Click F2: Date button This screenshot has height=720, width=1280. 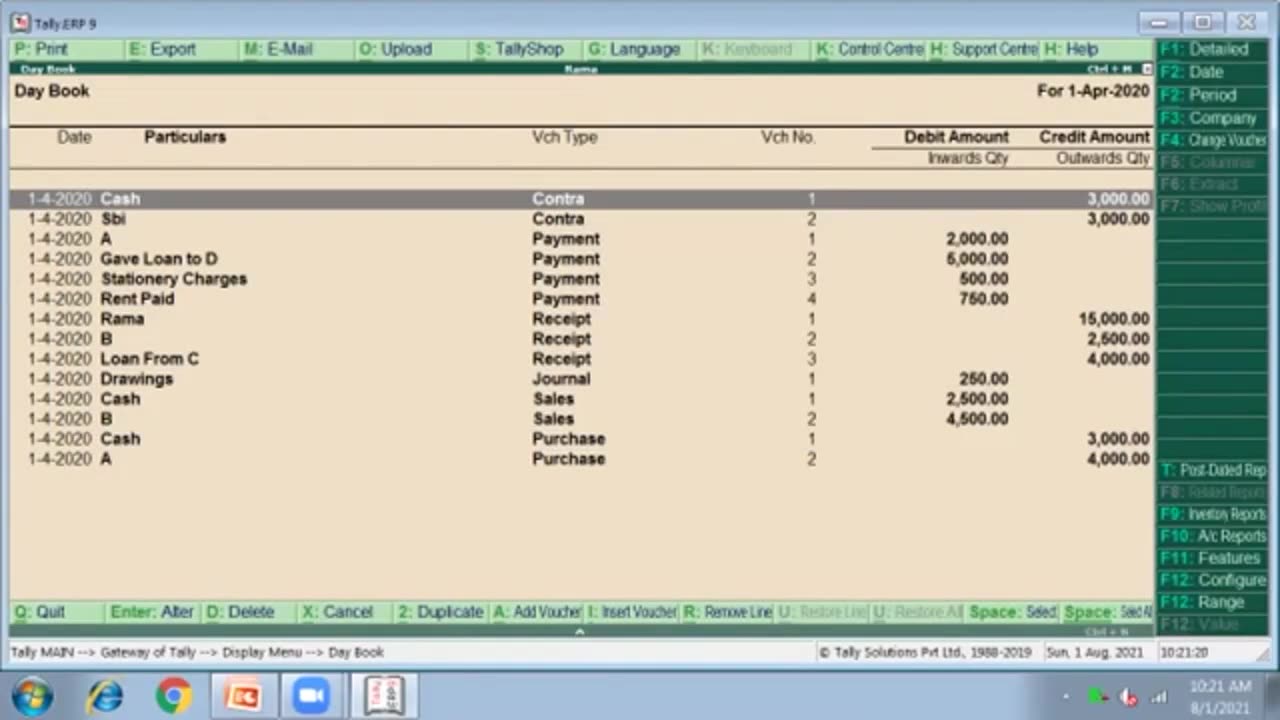click(1212, 72)
